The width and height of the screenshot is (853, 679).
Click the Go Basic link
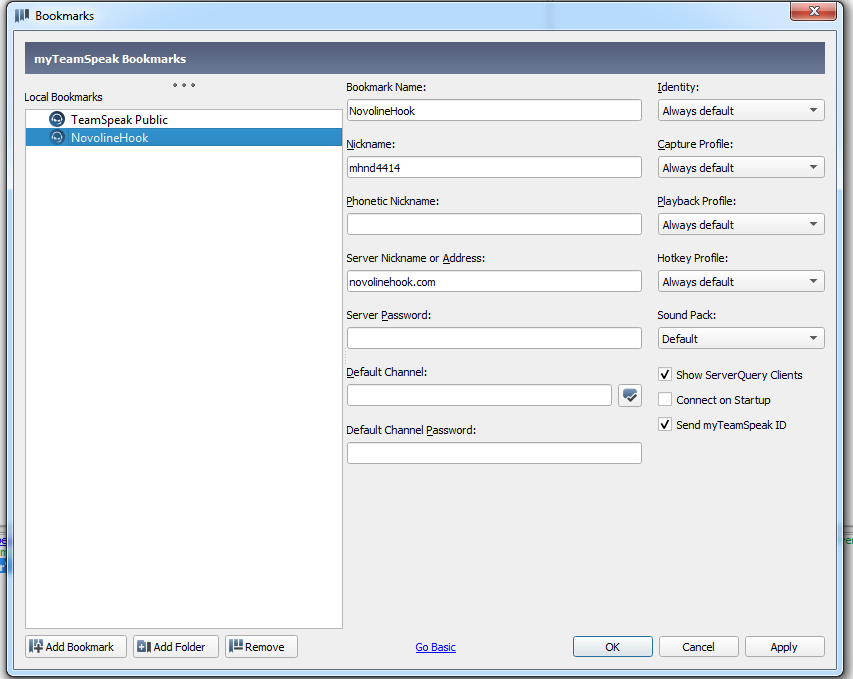click(x=435, y=647)
